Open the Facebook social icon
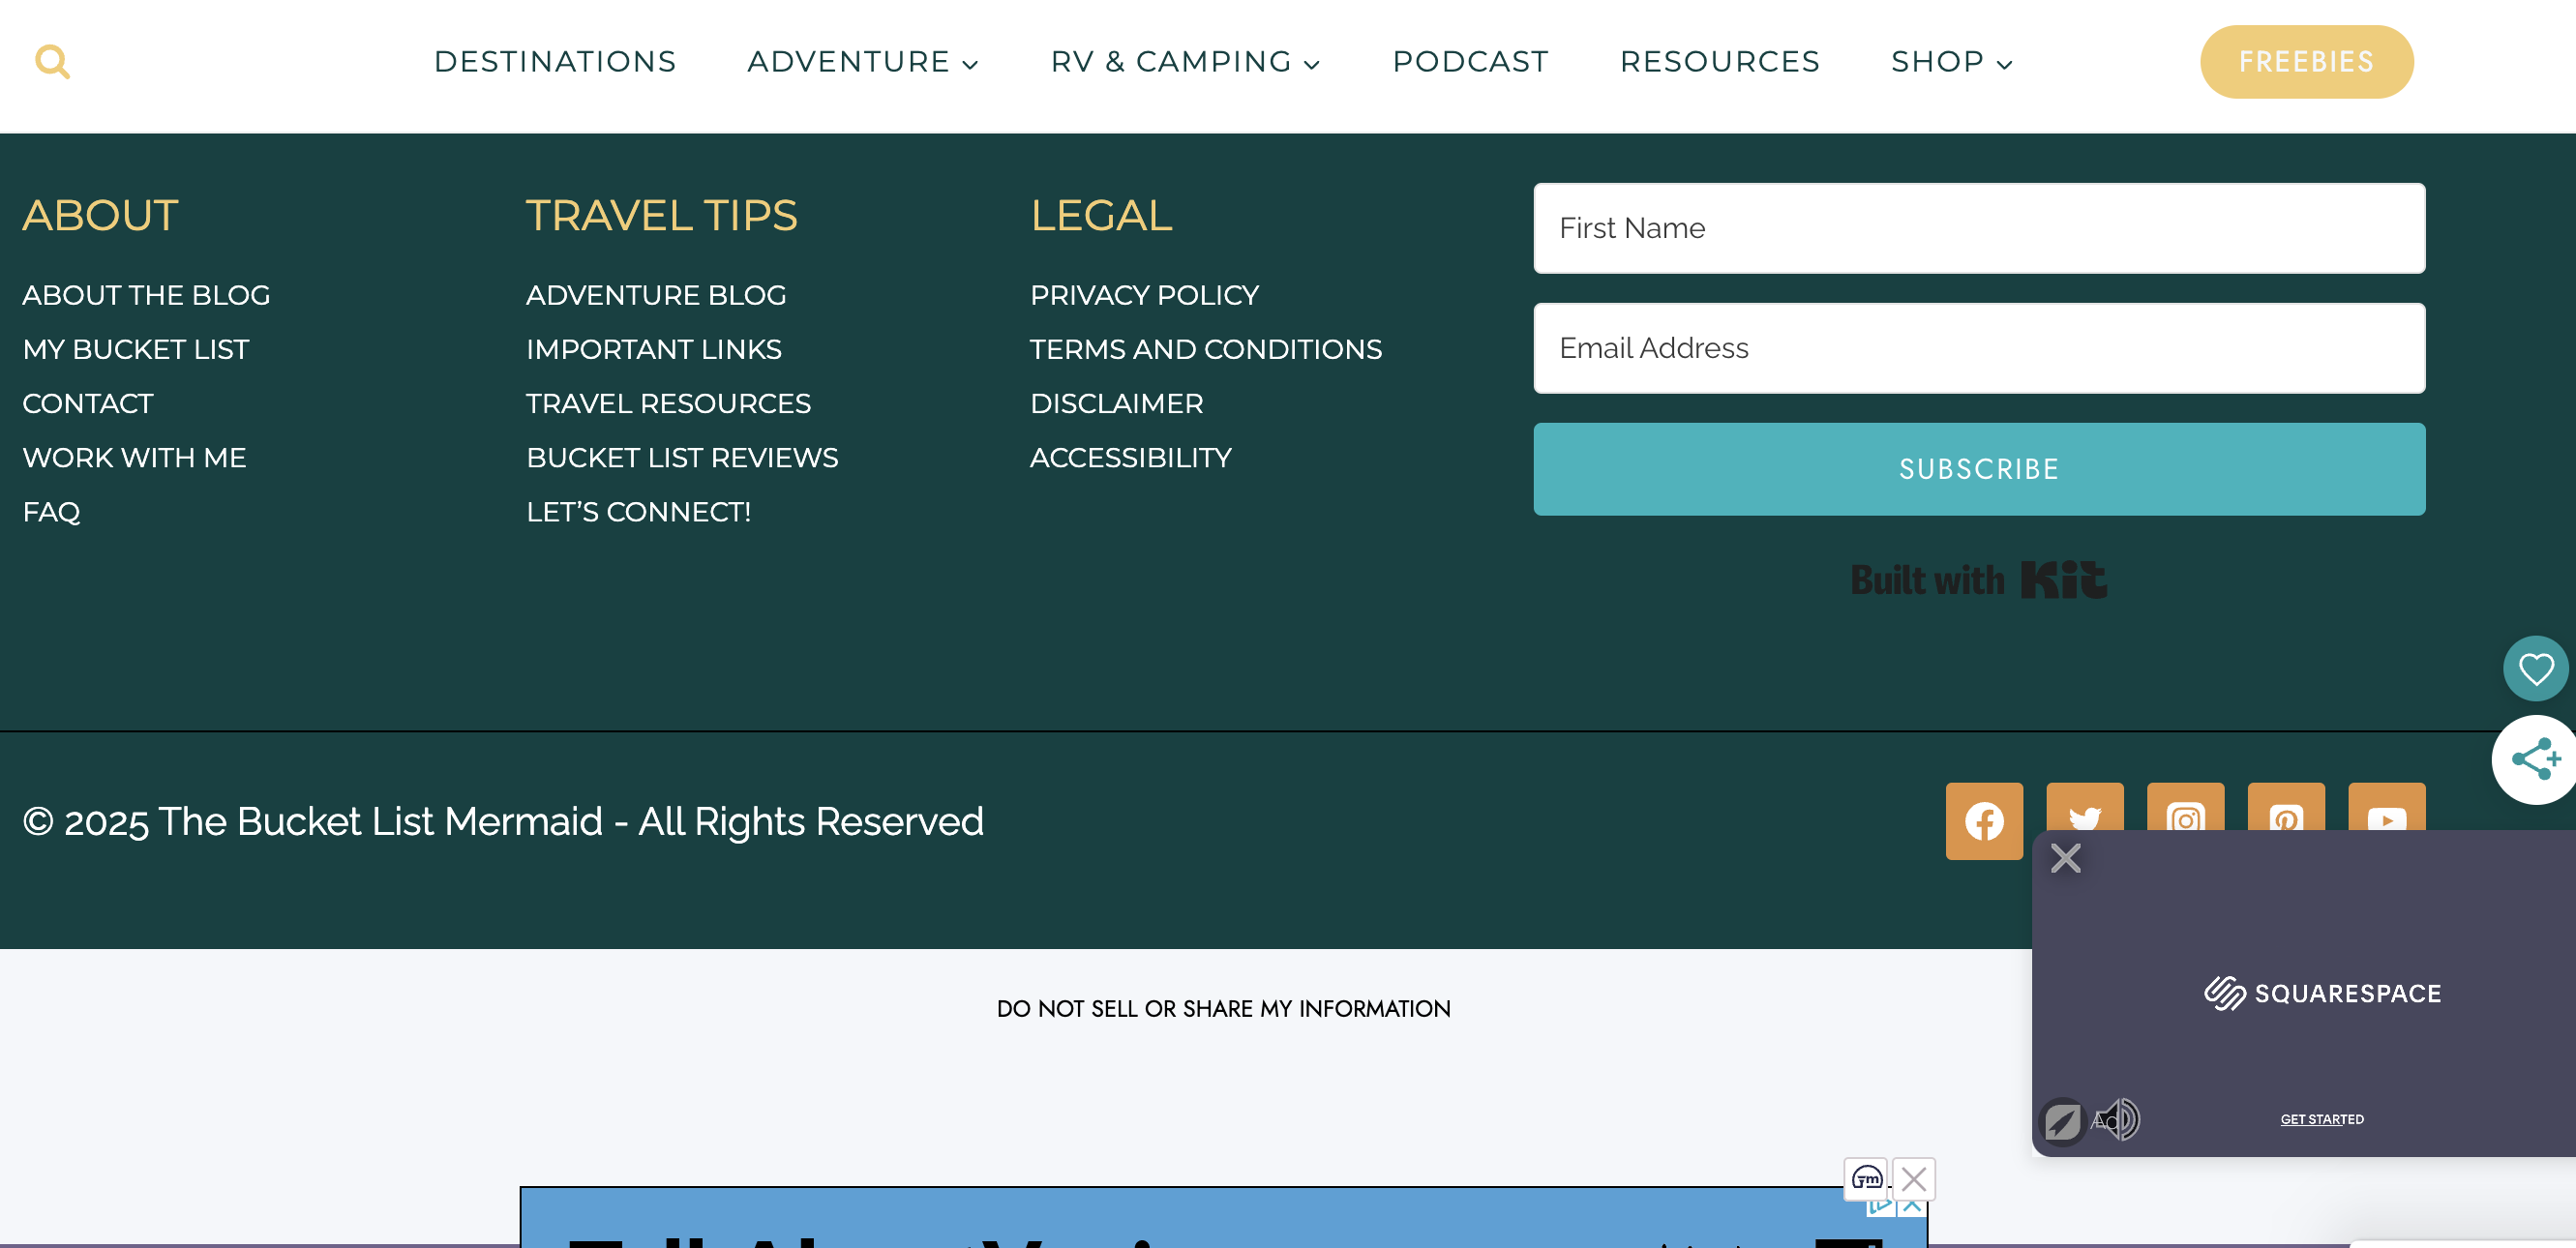Image resolution: width=2576 pixels, height=1248 pixels. (1983, 820)
